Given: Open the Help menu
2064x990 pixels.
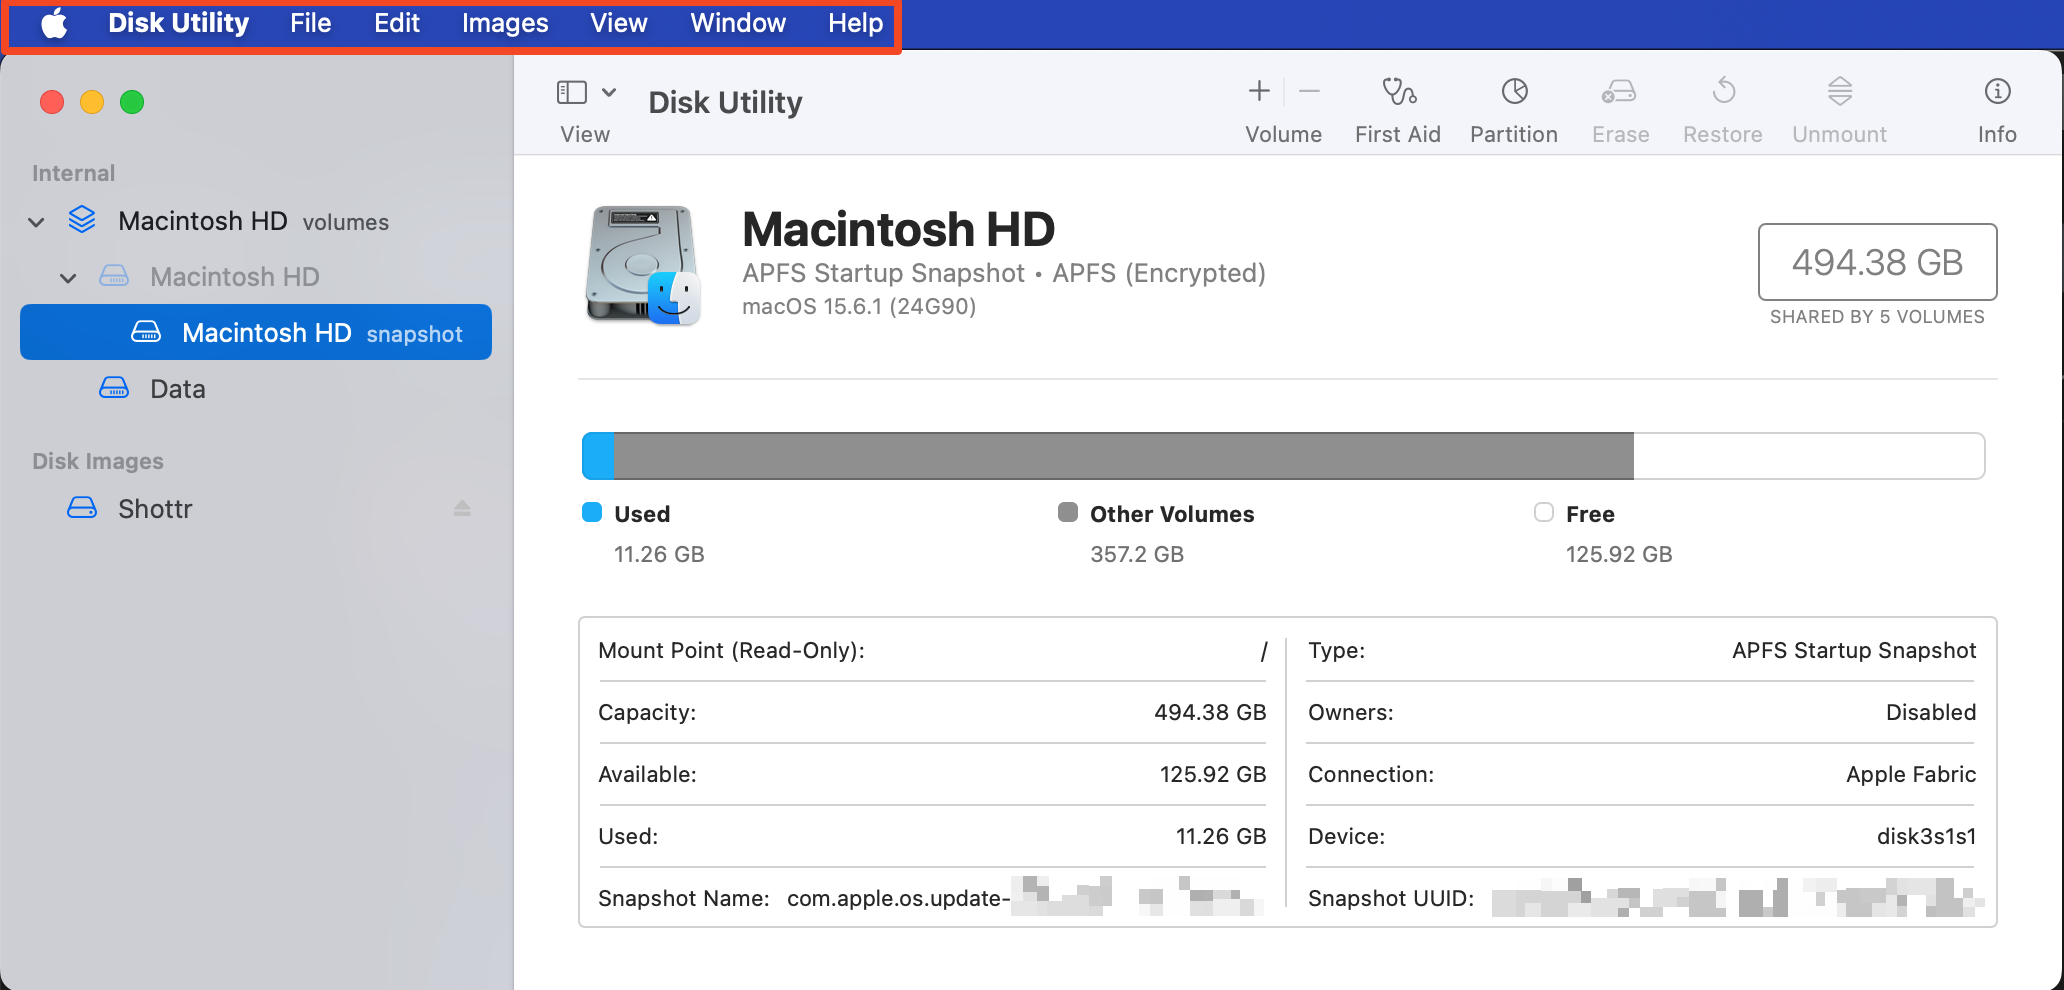Looking at the screenshot, I should [x=855, y=23].
